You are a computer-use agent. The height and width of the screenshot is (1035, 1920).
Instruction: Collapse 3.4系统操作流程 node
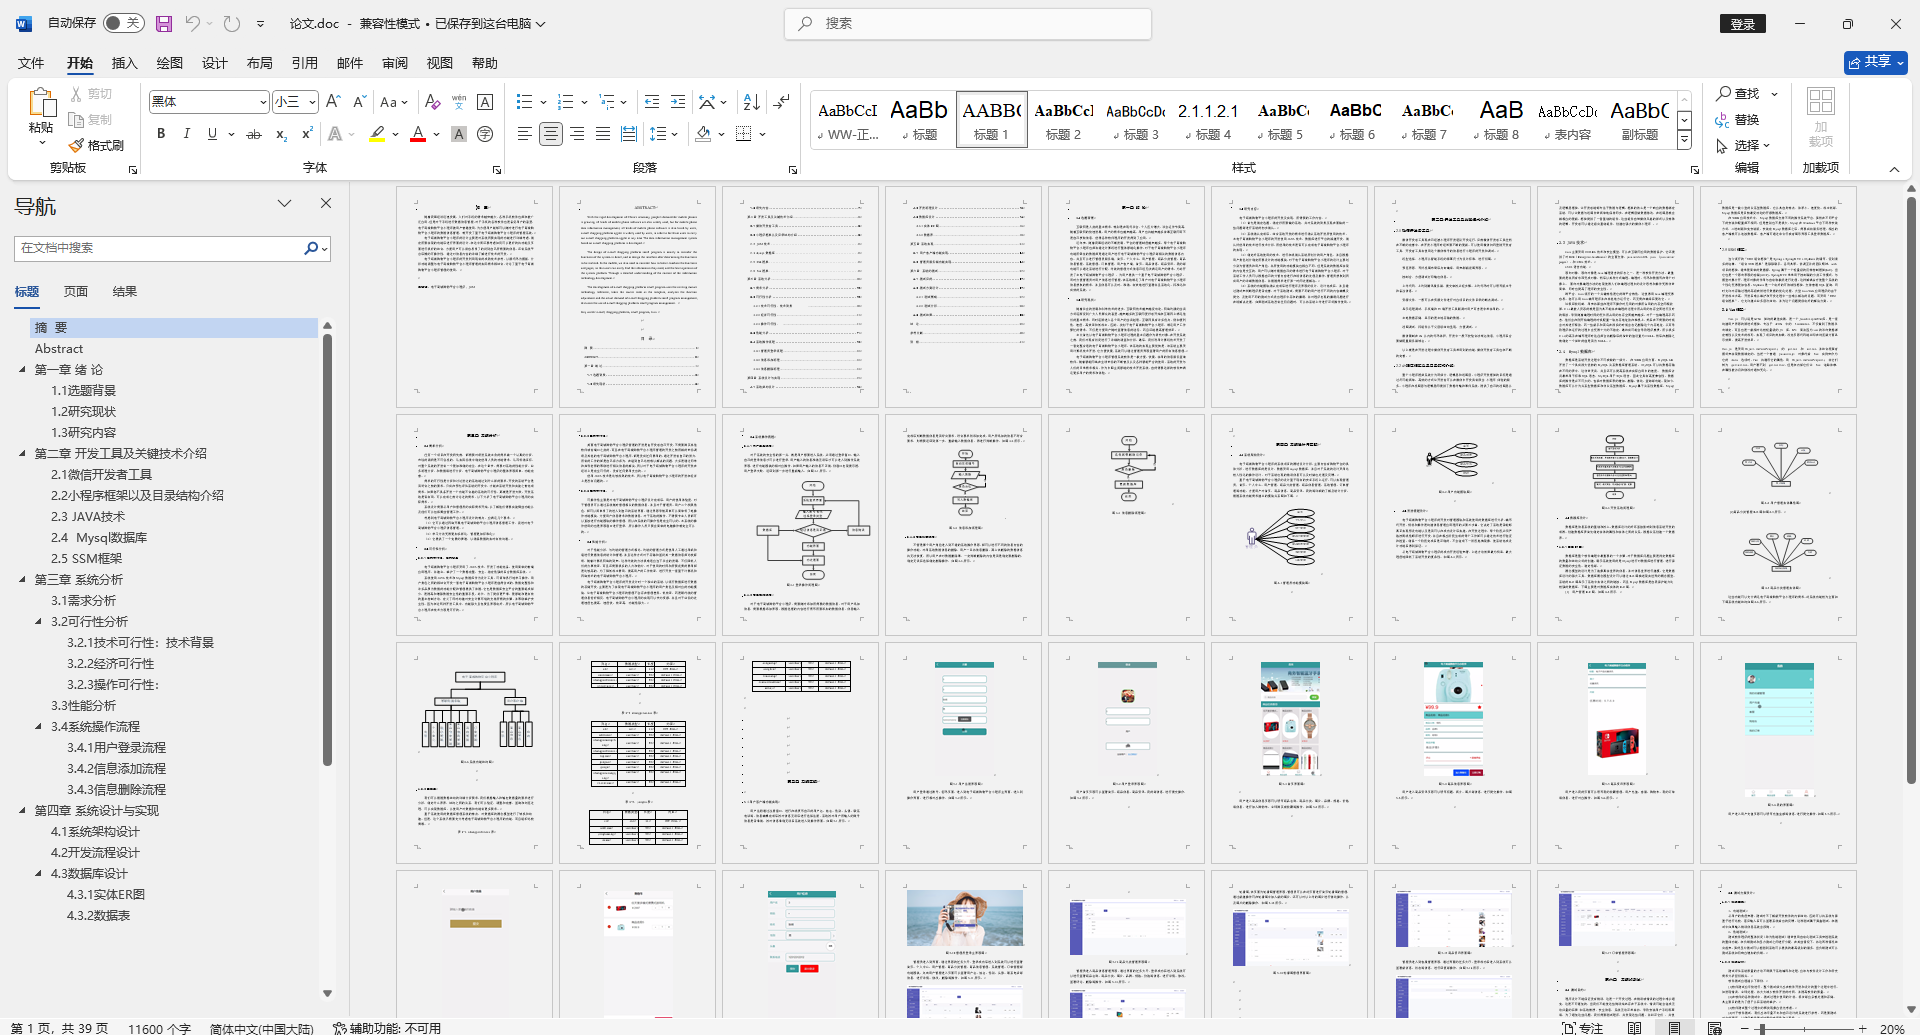pyautogui.click(x=39, y=727)
